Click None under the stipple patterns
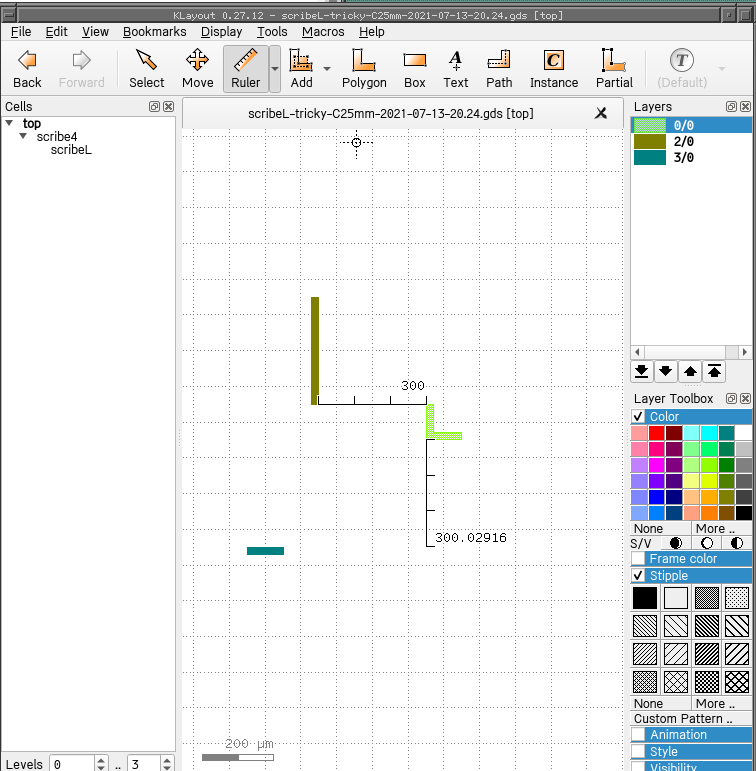The height and width of the screenshot is (771, 756). pos(661,704)
